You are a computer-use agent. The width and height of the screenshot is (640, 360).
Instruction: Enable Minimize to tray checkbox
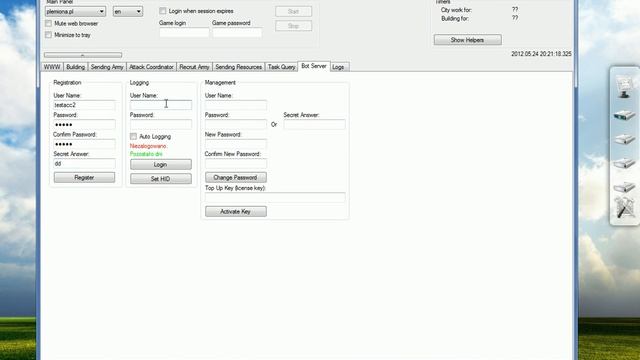click(x=49, y=35)
